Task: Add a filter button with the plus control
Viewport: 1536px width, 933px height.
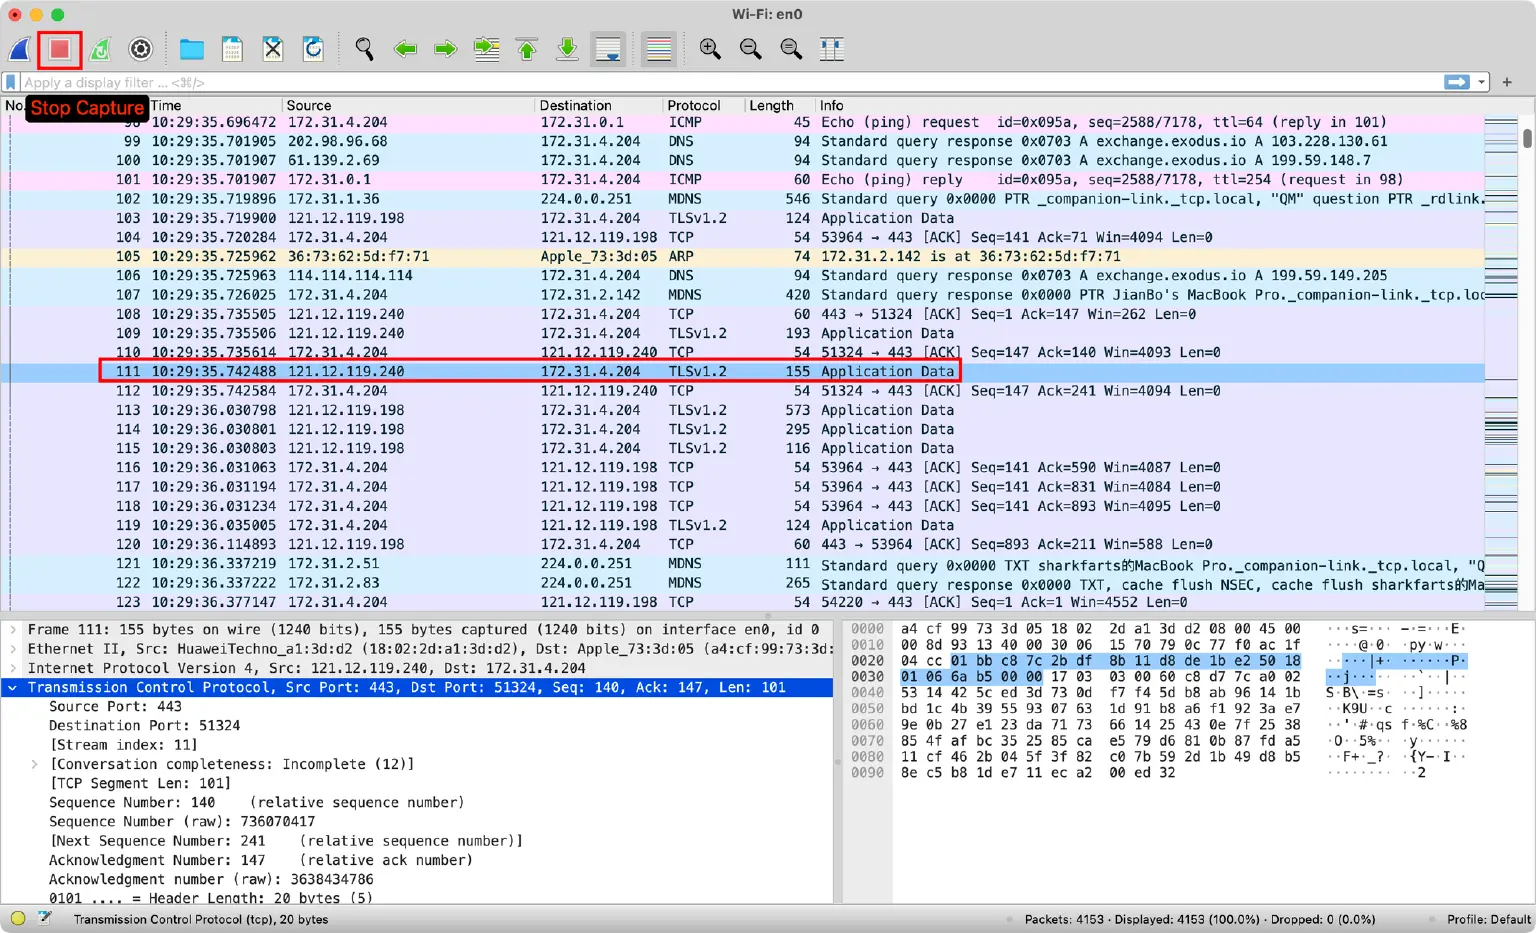Action: pos(1506,82)
